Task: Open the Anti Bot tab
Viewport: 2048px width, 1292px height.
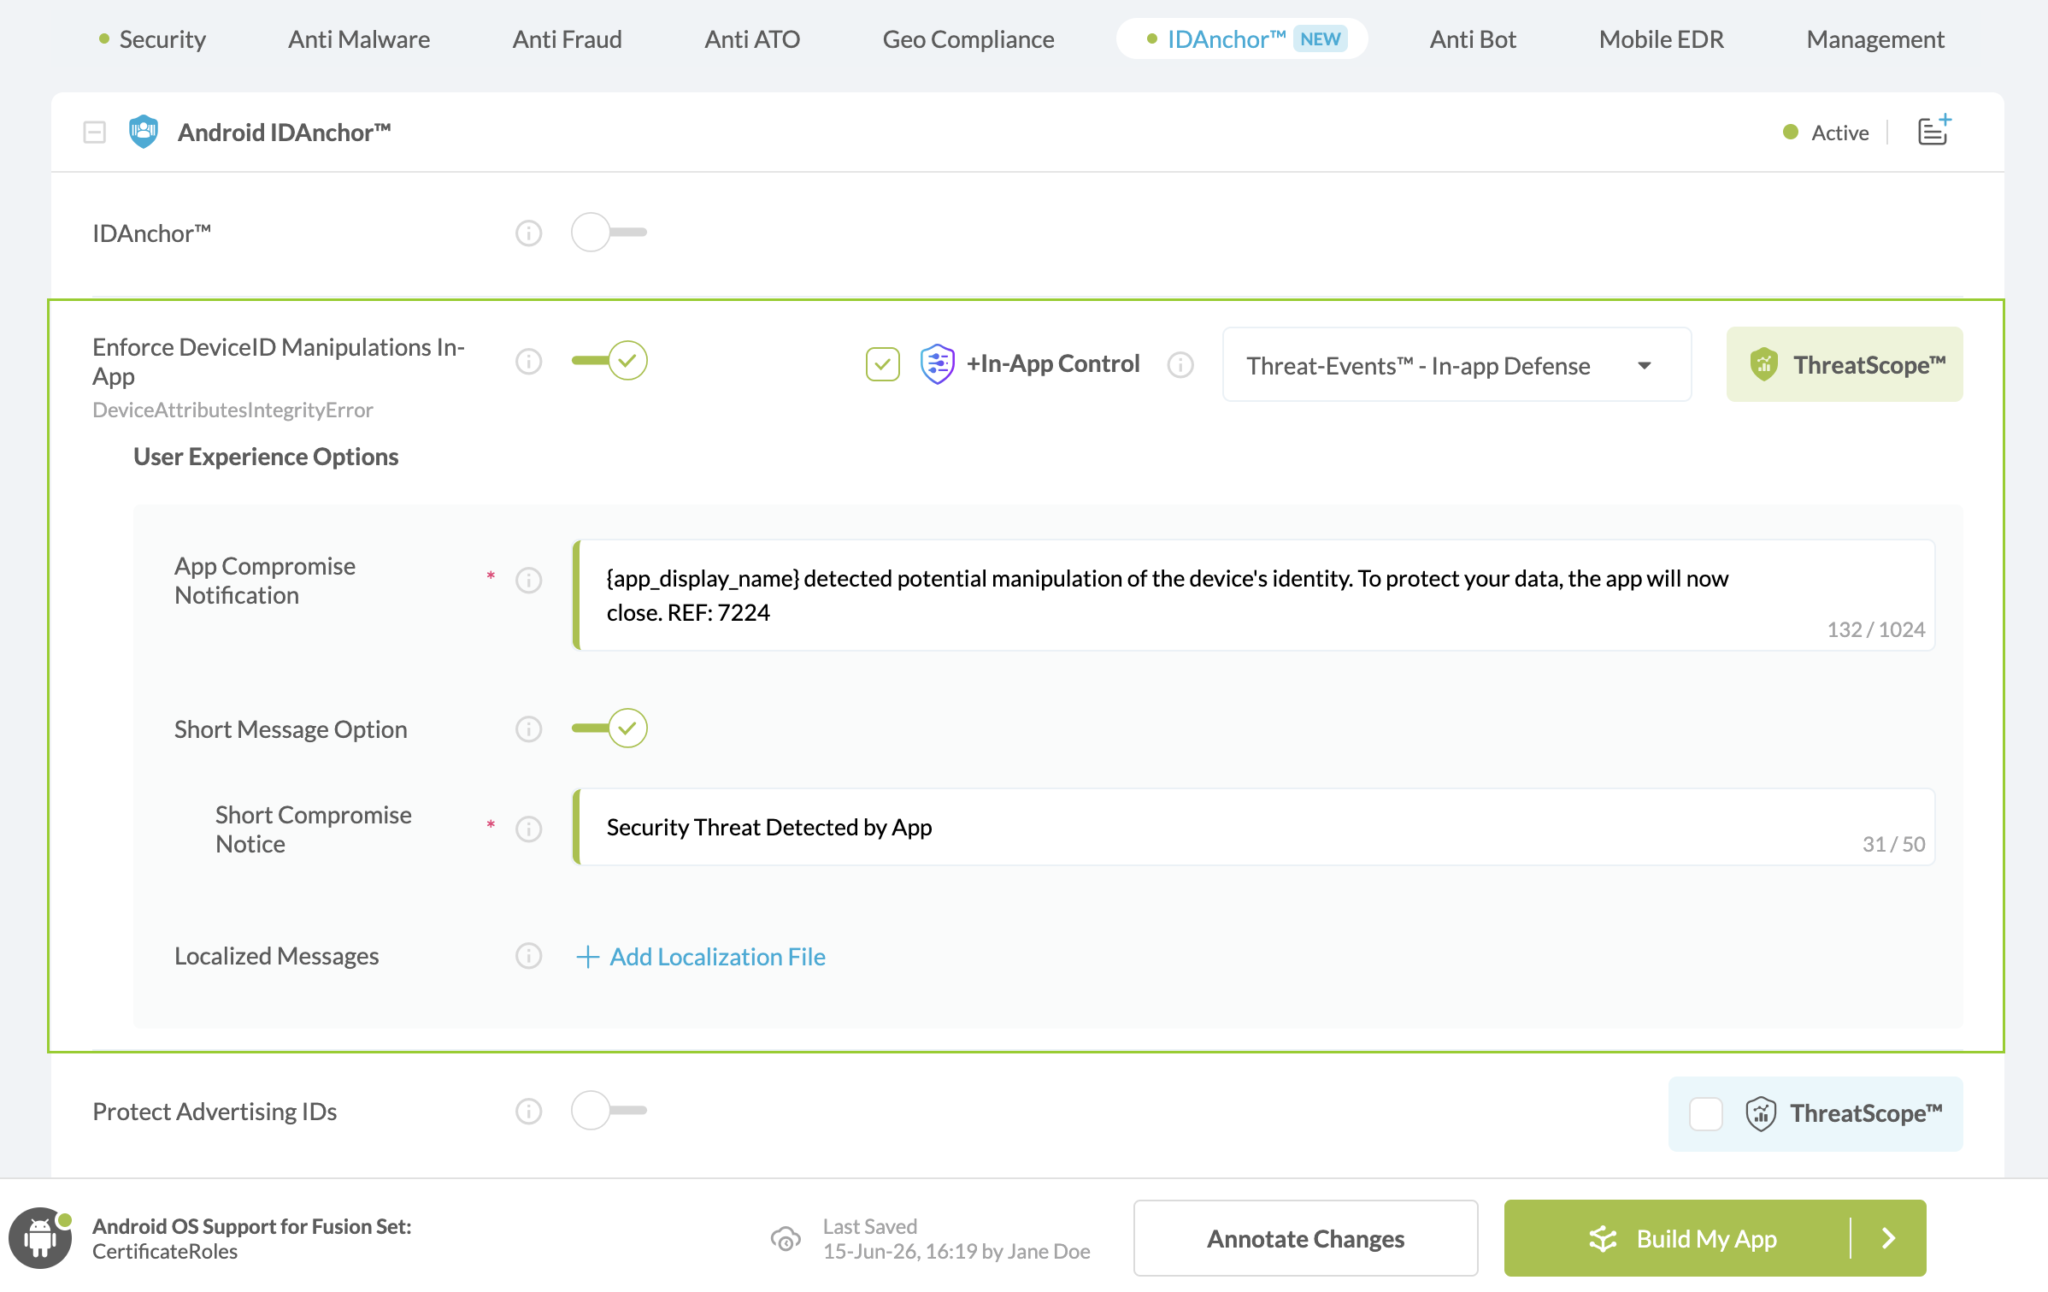Action: coord(1473,39)
